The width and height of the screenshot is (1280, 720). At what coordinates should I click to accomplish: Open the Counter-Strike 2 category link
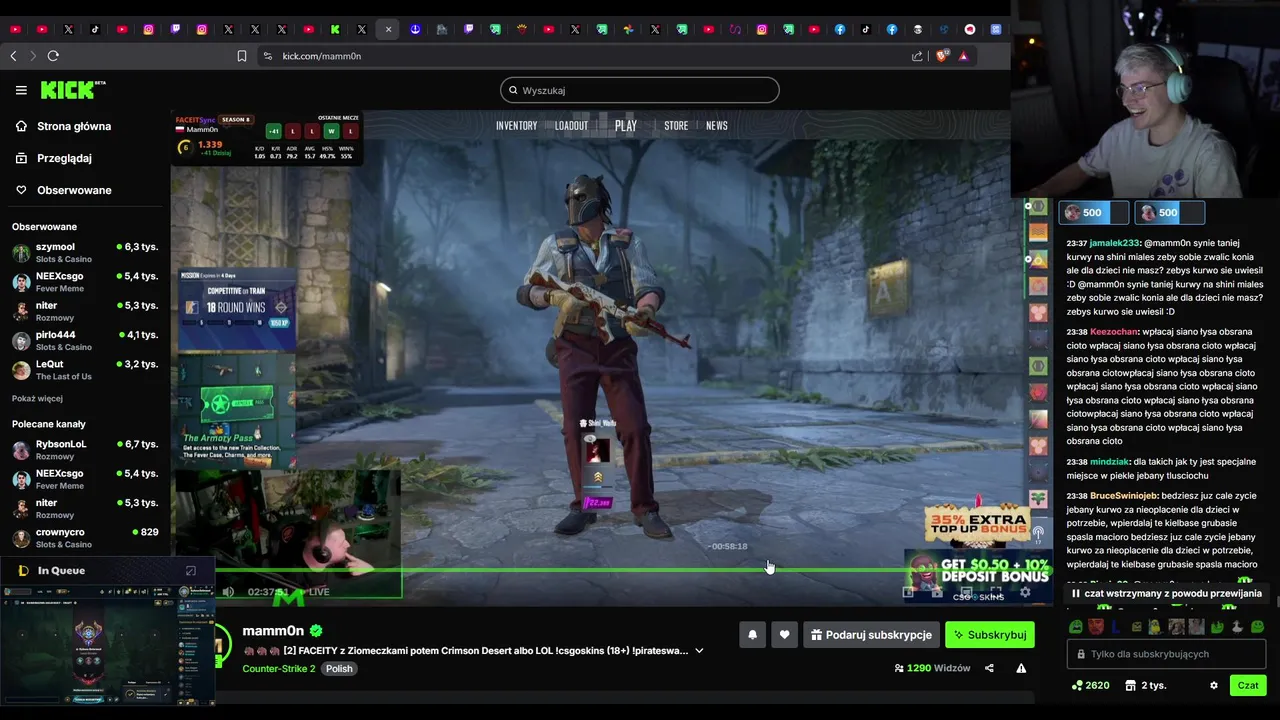point(279,668)
